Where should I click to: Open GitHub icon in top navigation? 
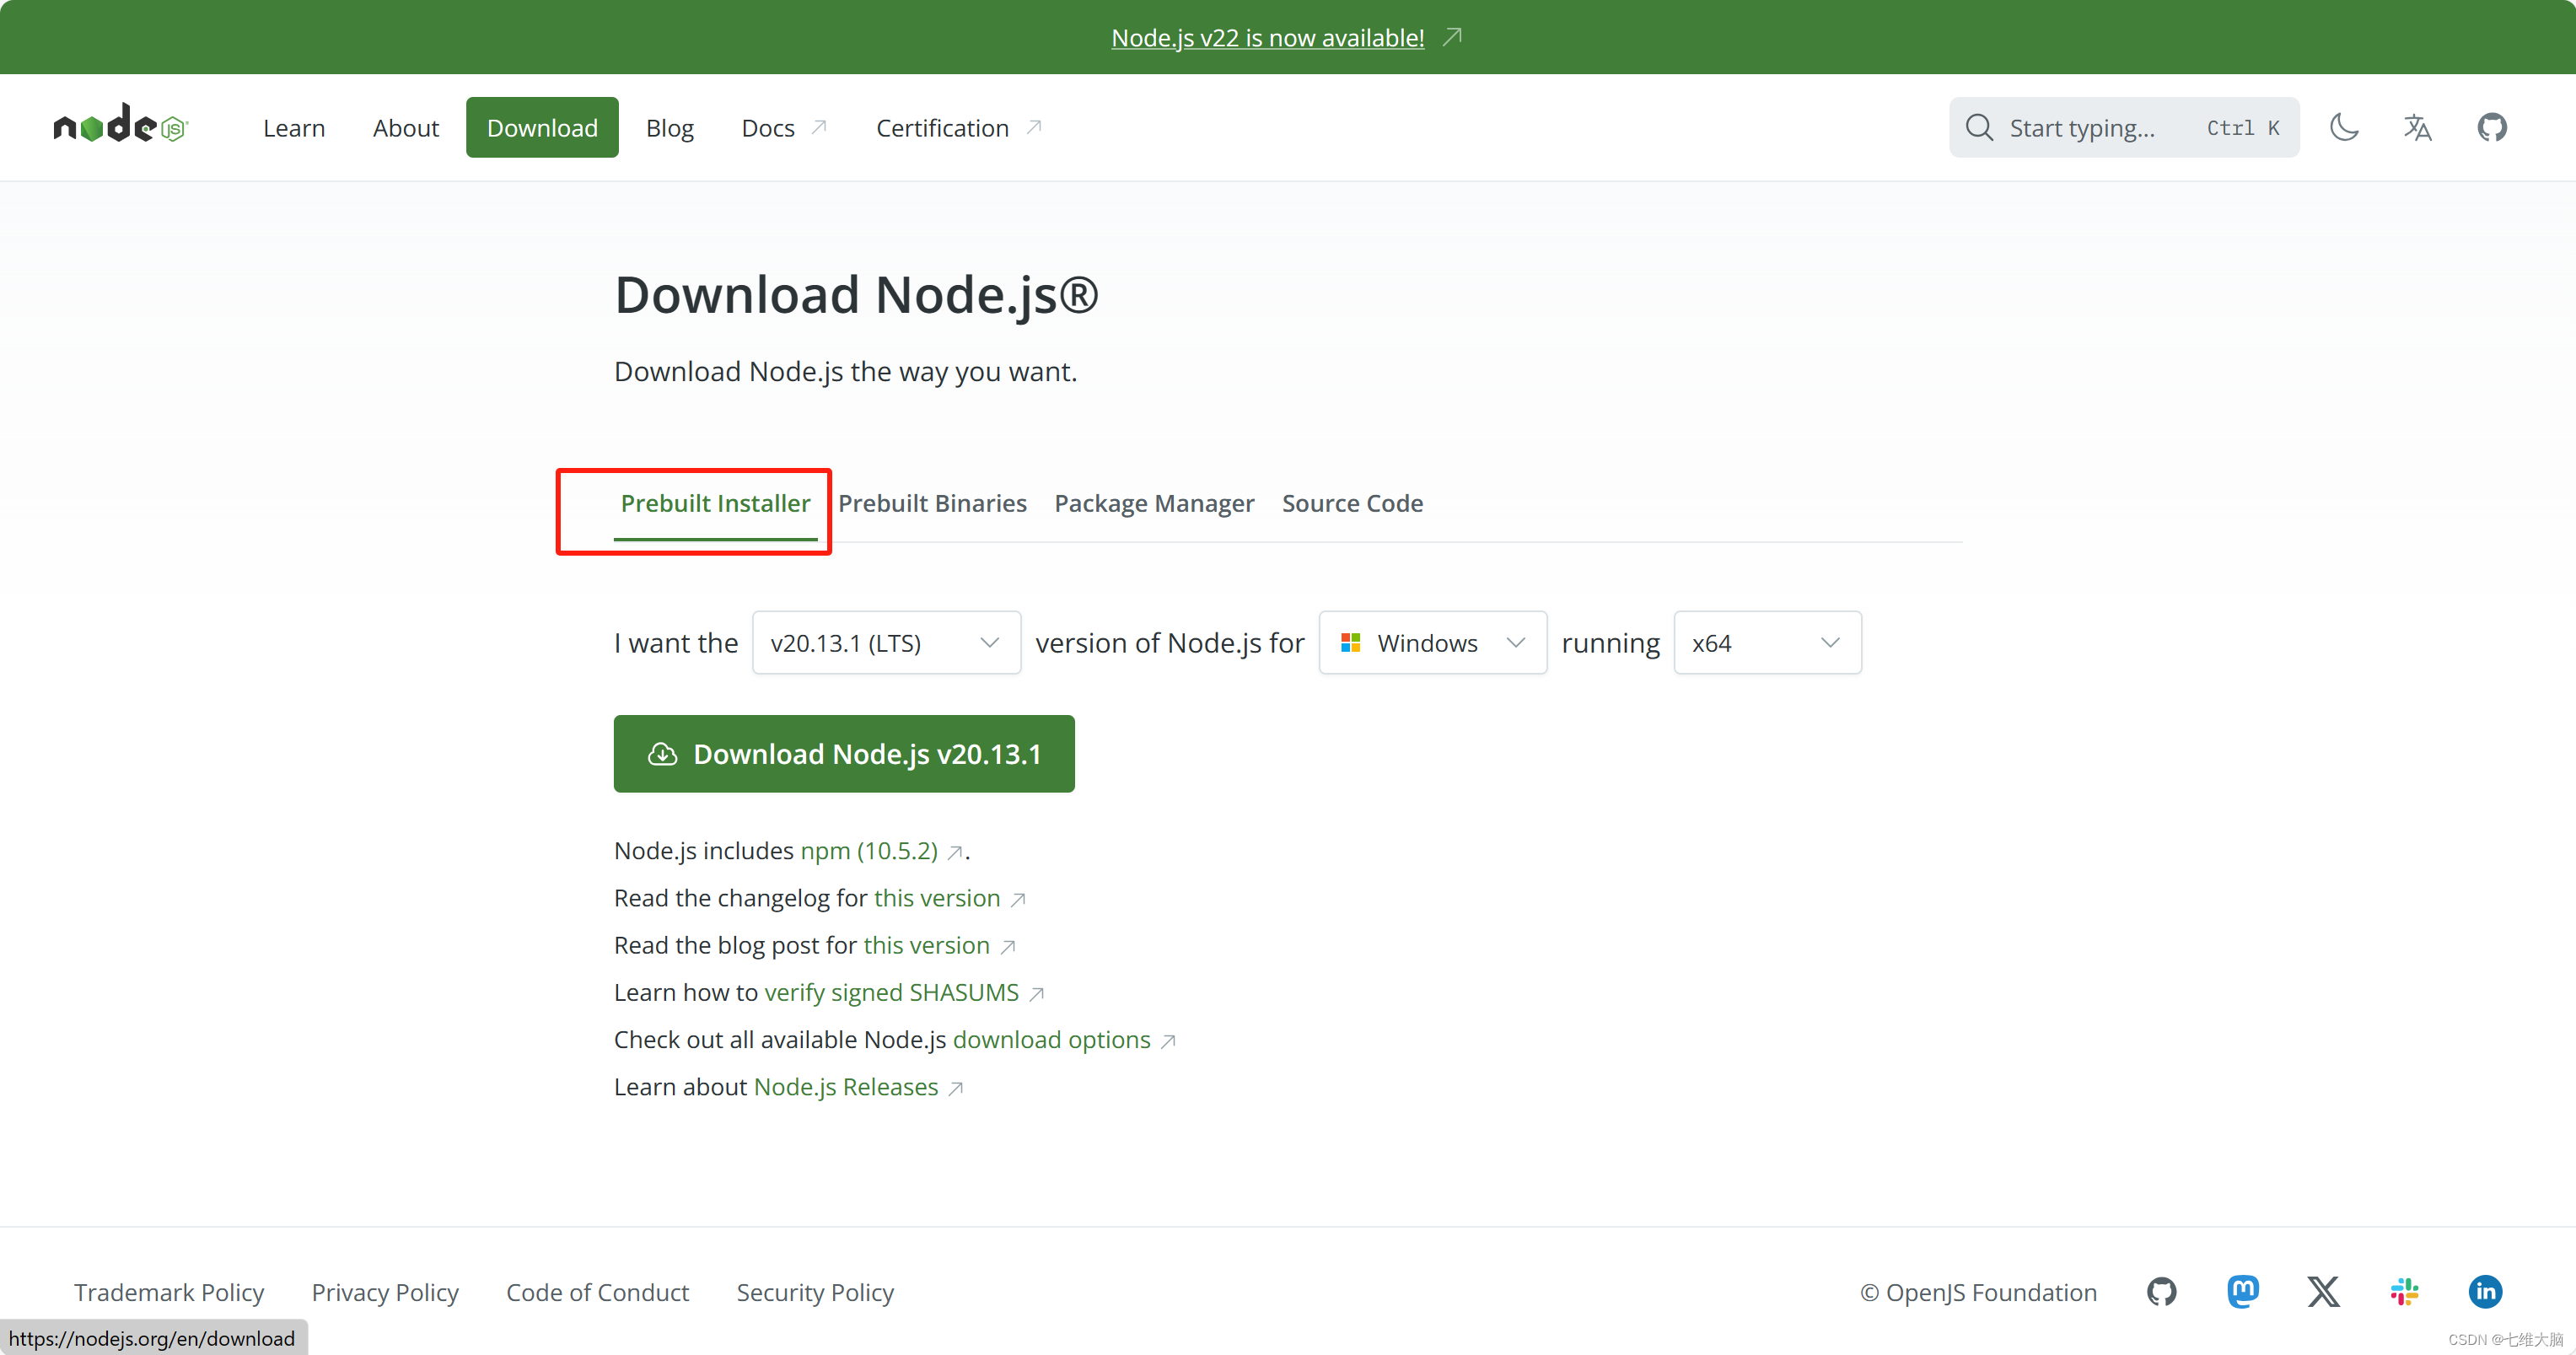pos(2492,127)
